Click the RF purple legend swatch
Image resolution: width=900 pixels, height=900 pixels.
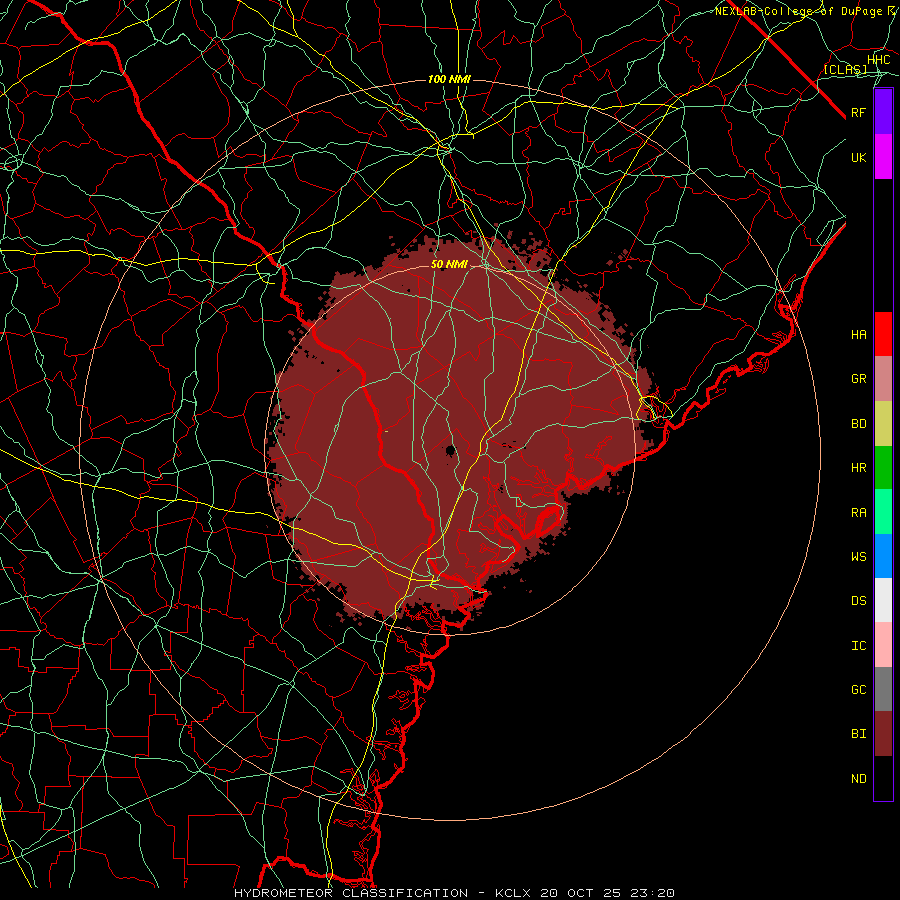883,112
